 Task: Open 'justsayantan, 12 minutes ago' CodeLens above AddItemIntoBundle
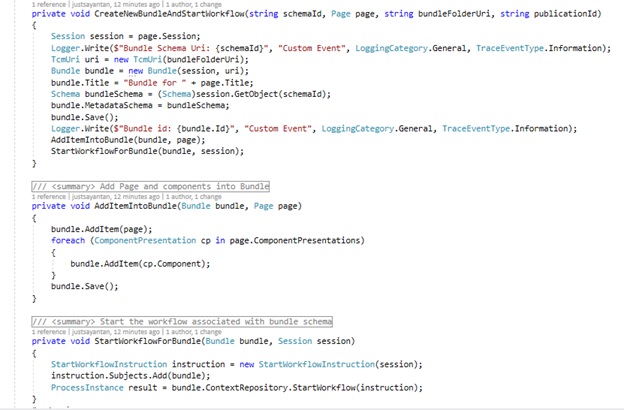pyautogui.click(x=116, y=197)
